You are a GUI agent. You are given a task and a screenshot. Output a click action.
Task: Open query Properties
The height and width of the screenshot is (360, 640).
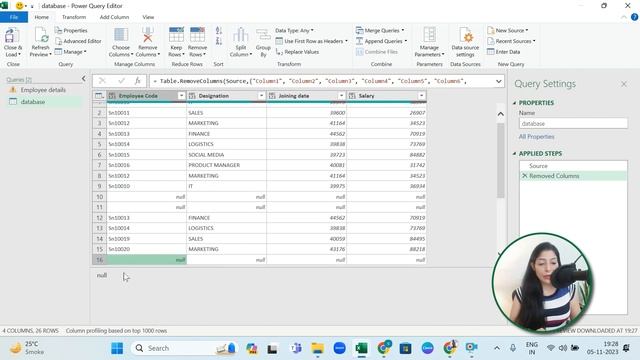point(71,30)
